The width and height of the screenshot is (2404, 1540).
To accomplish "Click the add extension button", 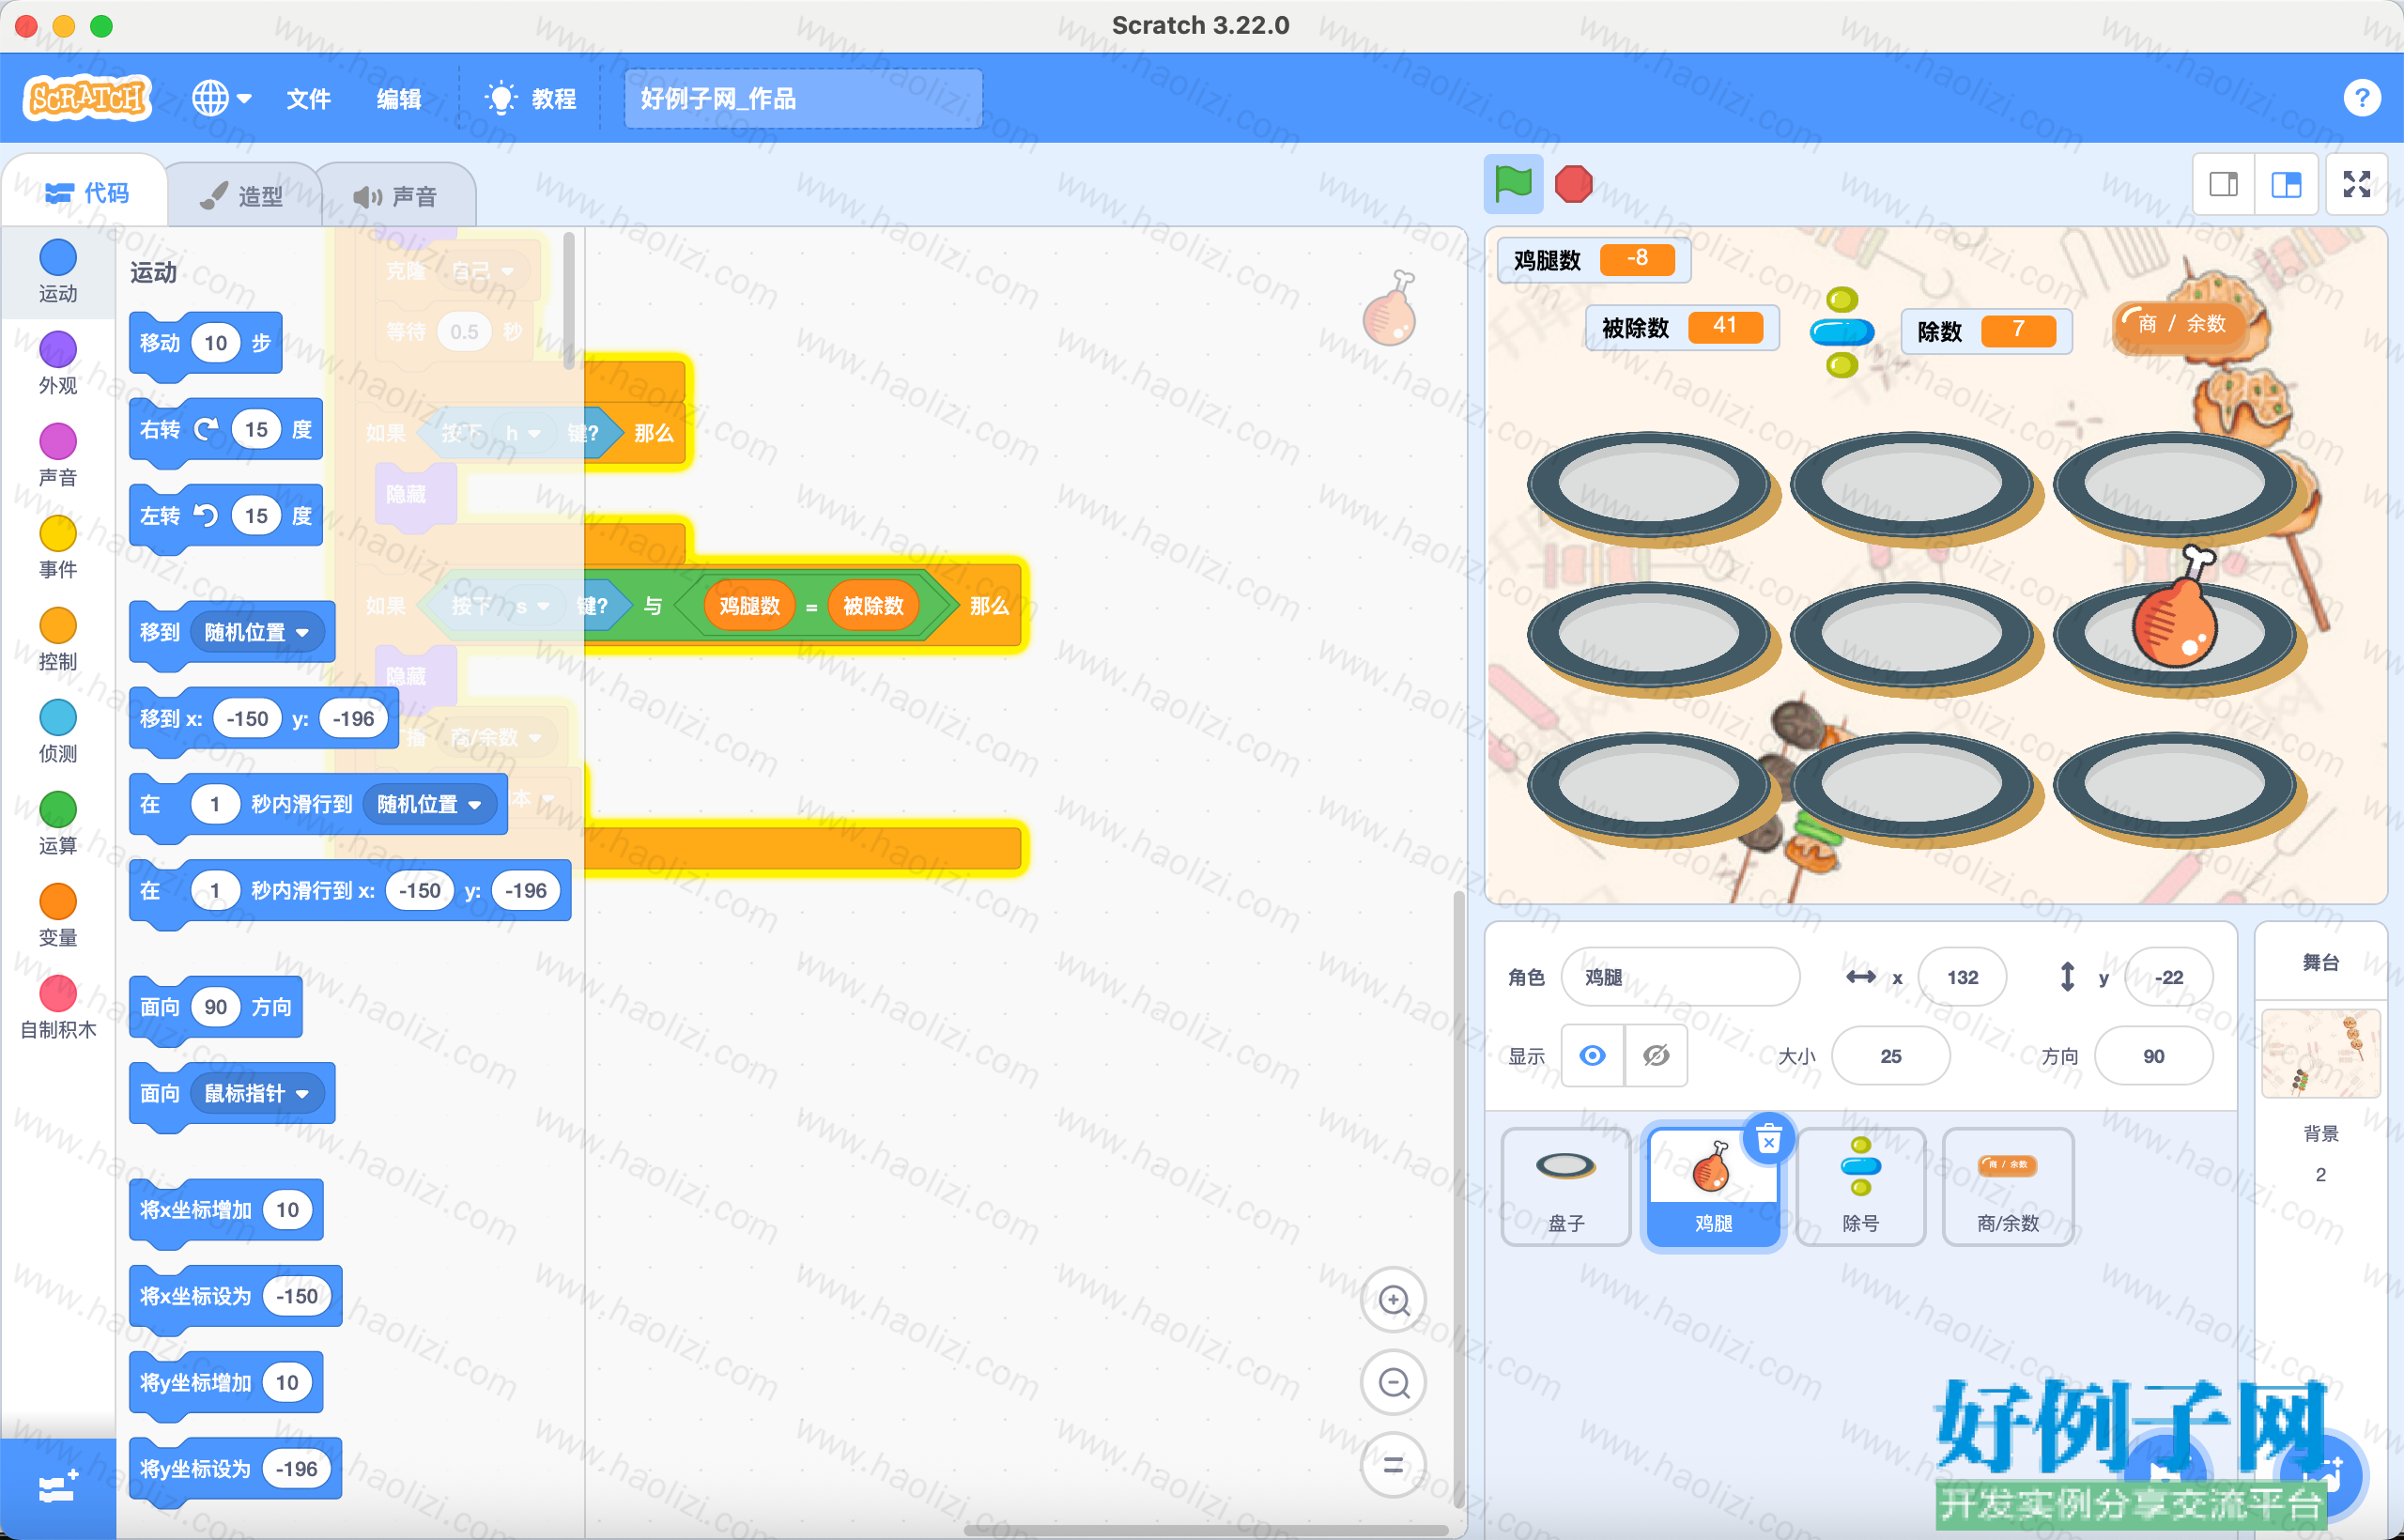I will coord(57,1488).
